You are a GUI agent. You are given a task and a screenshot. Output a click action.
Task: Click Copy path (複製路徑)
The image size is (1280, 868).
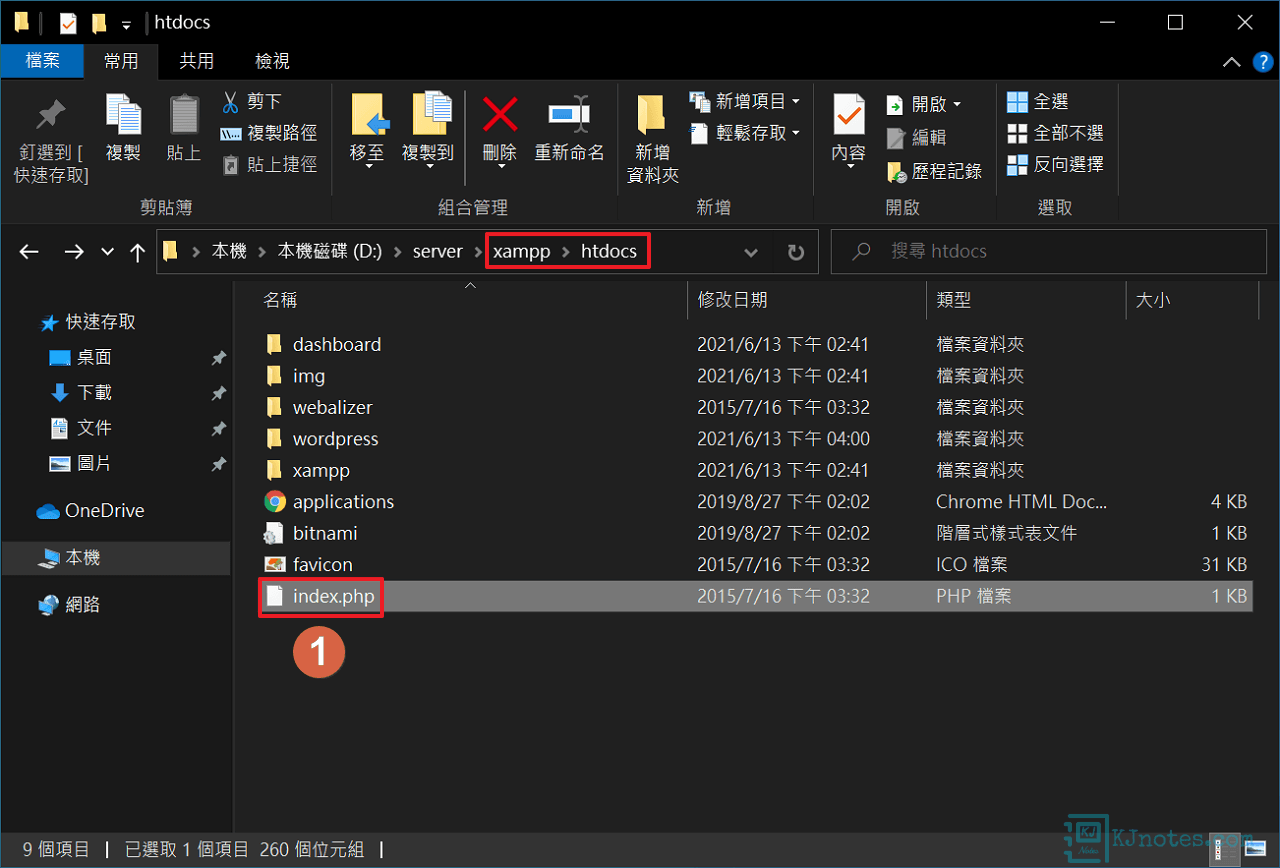coord(268,133)
